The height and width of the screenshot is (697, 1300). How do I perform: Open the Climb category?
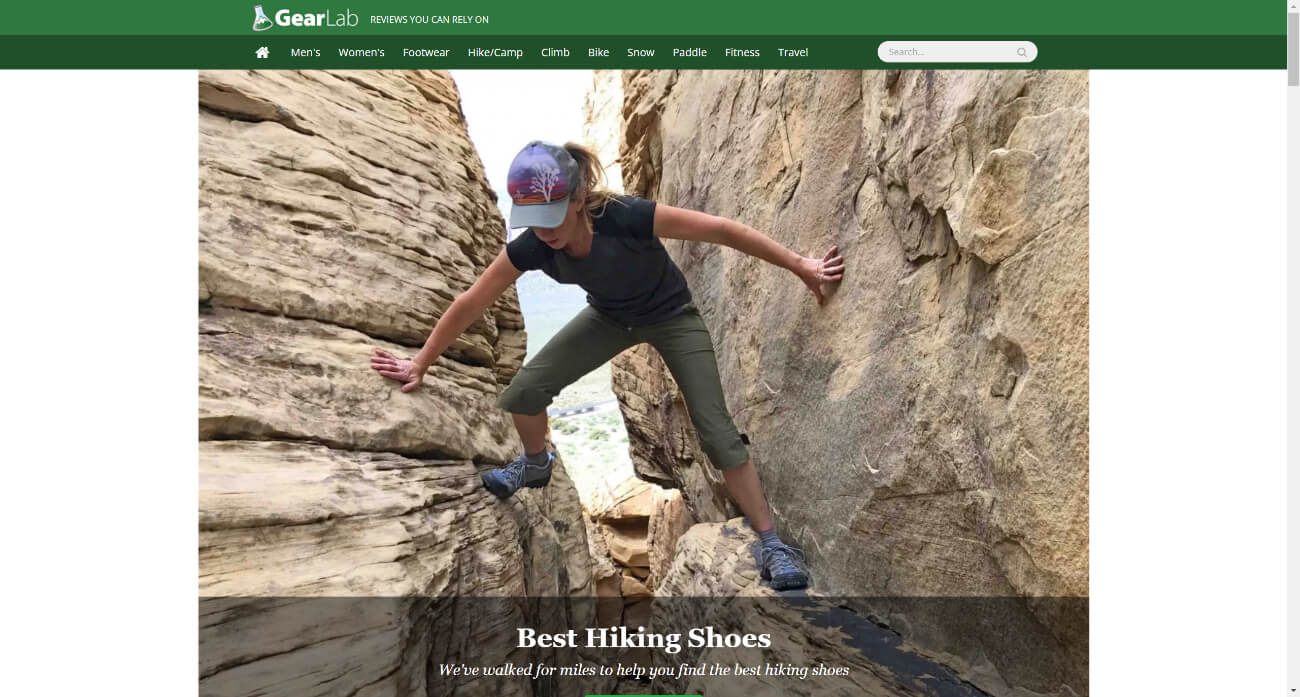[x=555, y=52]
